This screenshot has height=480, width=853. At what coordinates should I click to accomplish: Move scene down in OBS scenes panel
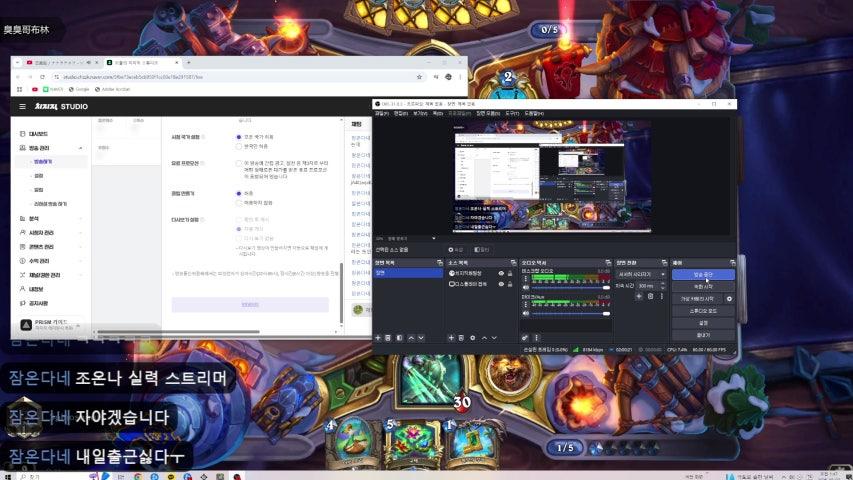421,338
